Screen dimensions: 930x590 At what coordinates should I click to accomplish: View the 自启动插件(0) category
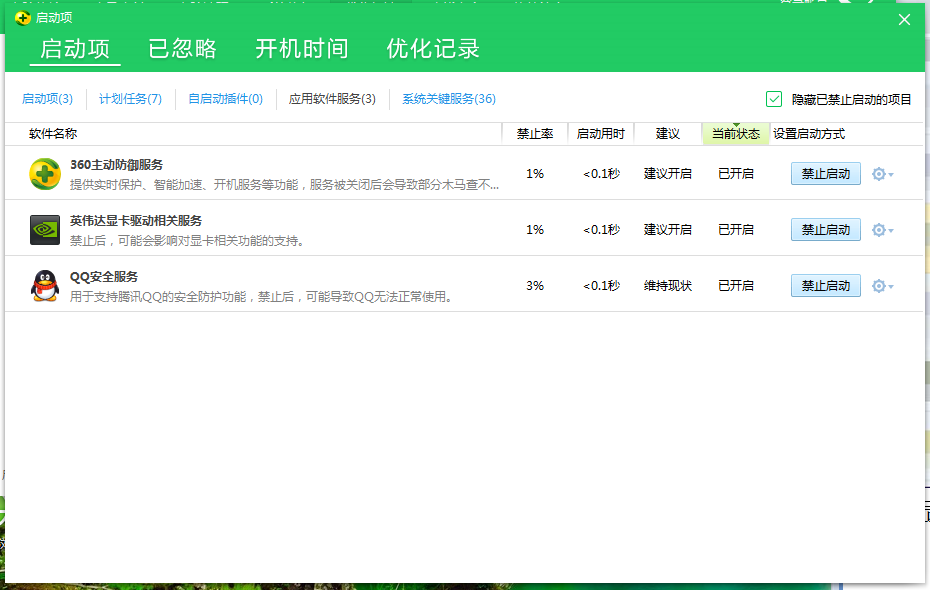tap(225, 99)
